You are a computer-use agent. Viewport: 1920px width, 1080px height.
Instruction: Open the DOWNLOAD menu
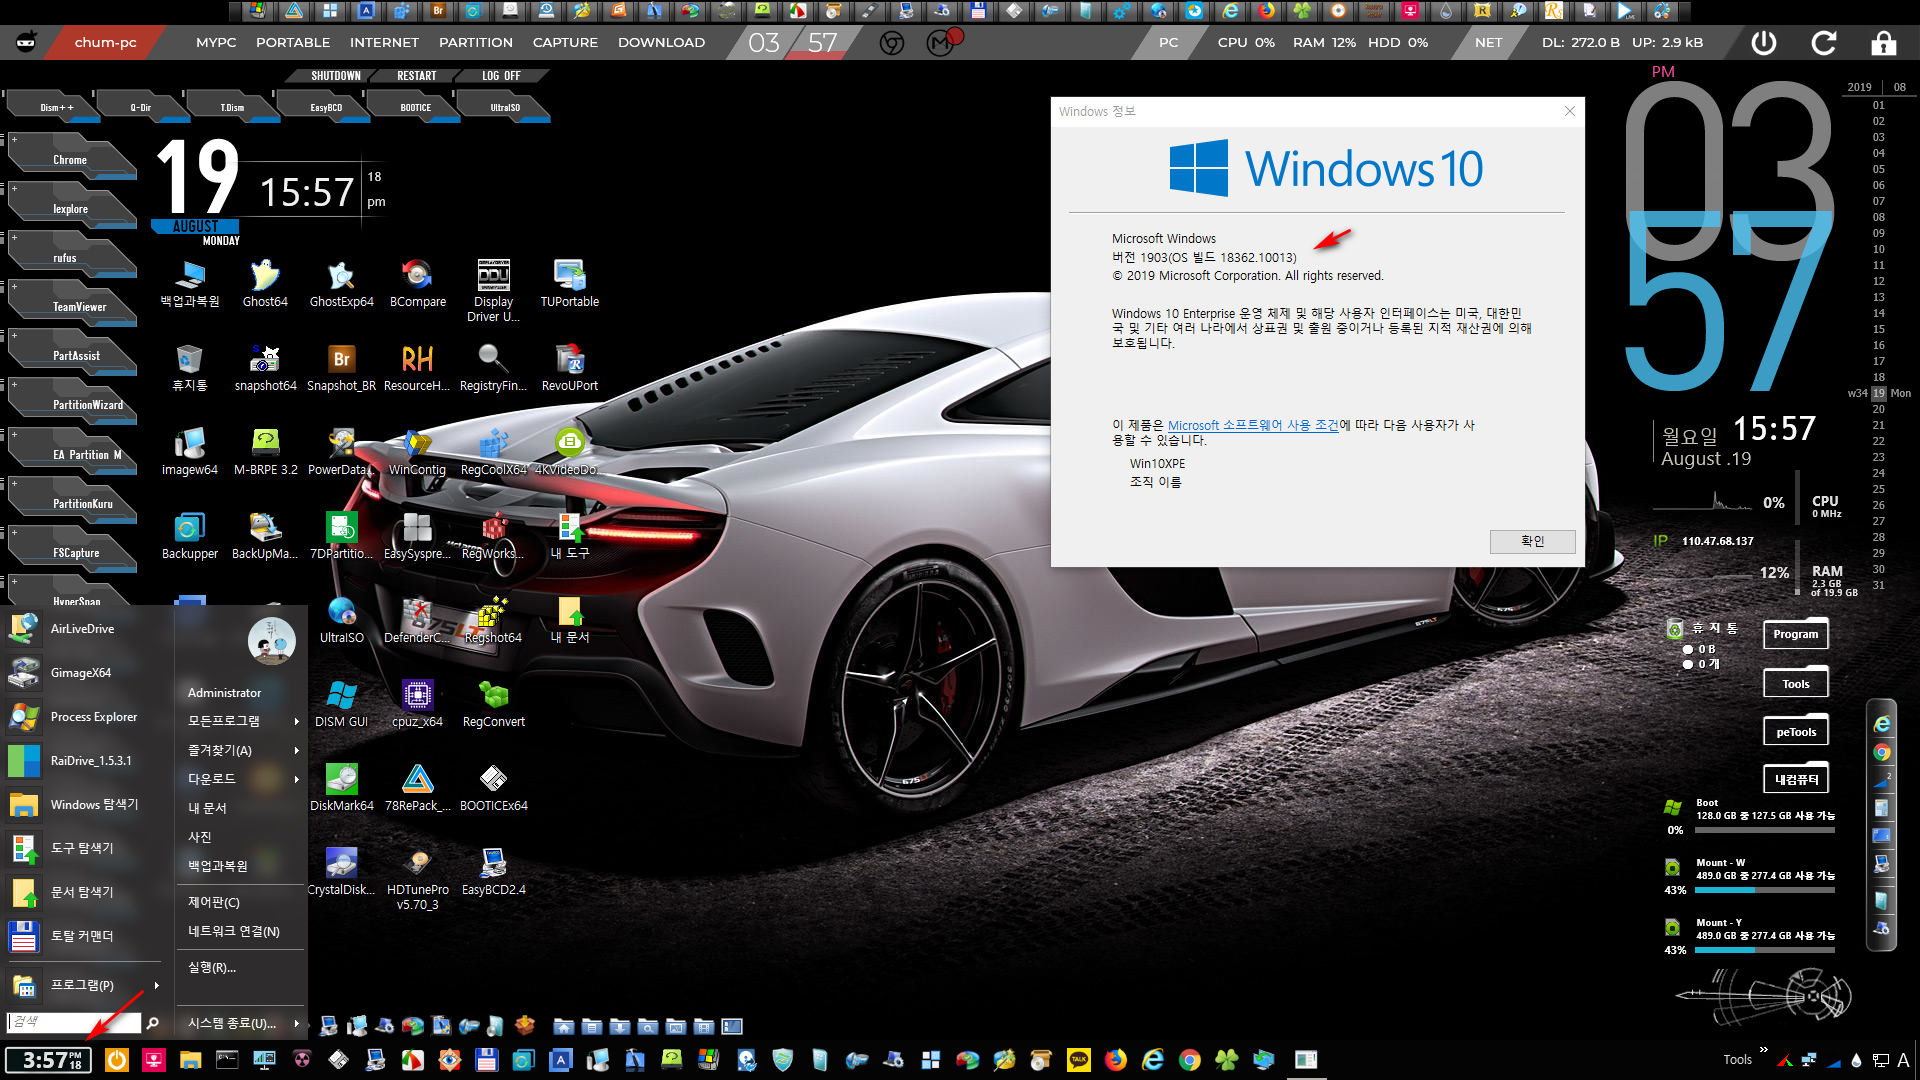[661, 43]
